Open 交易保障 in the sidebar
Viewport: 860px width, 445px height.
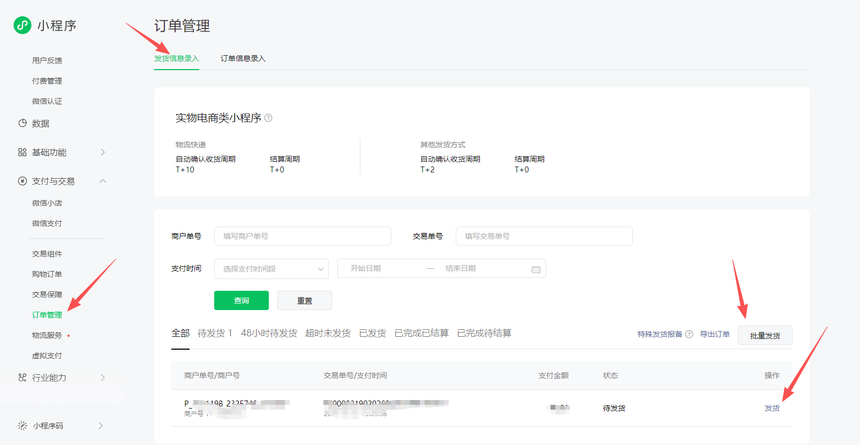[47, 295]
